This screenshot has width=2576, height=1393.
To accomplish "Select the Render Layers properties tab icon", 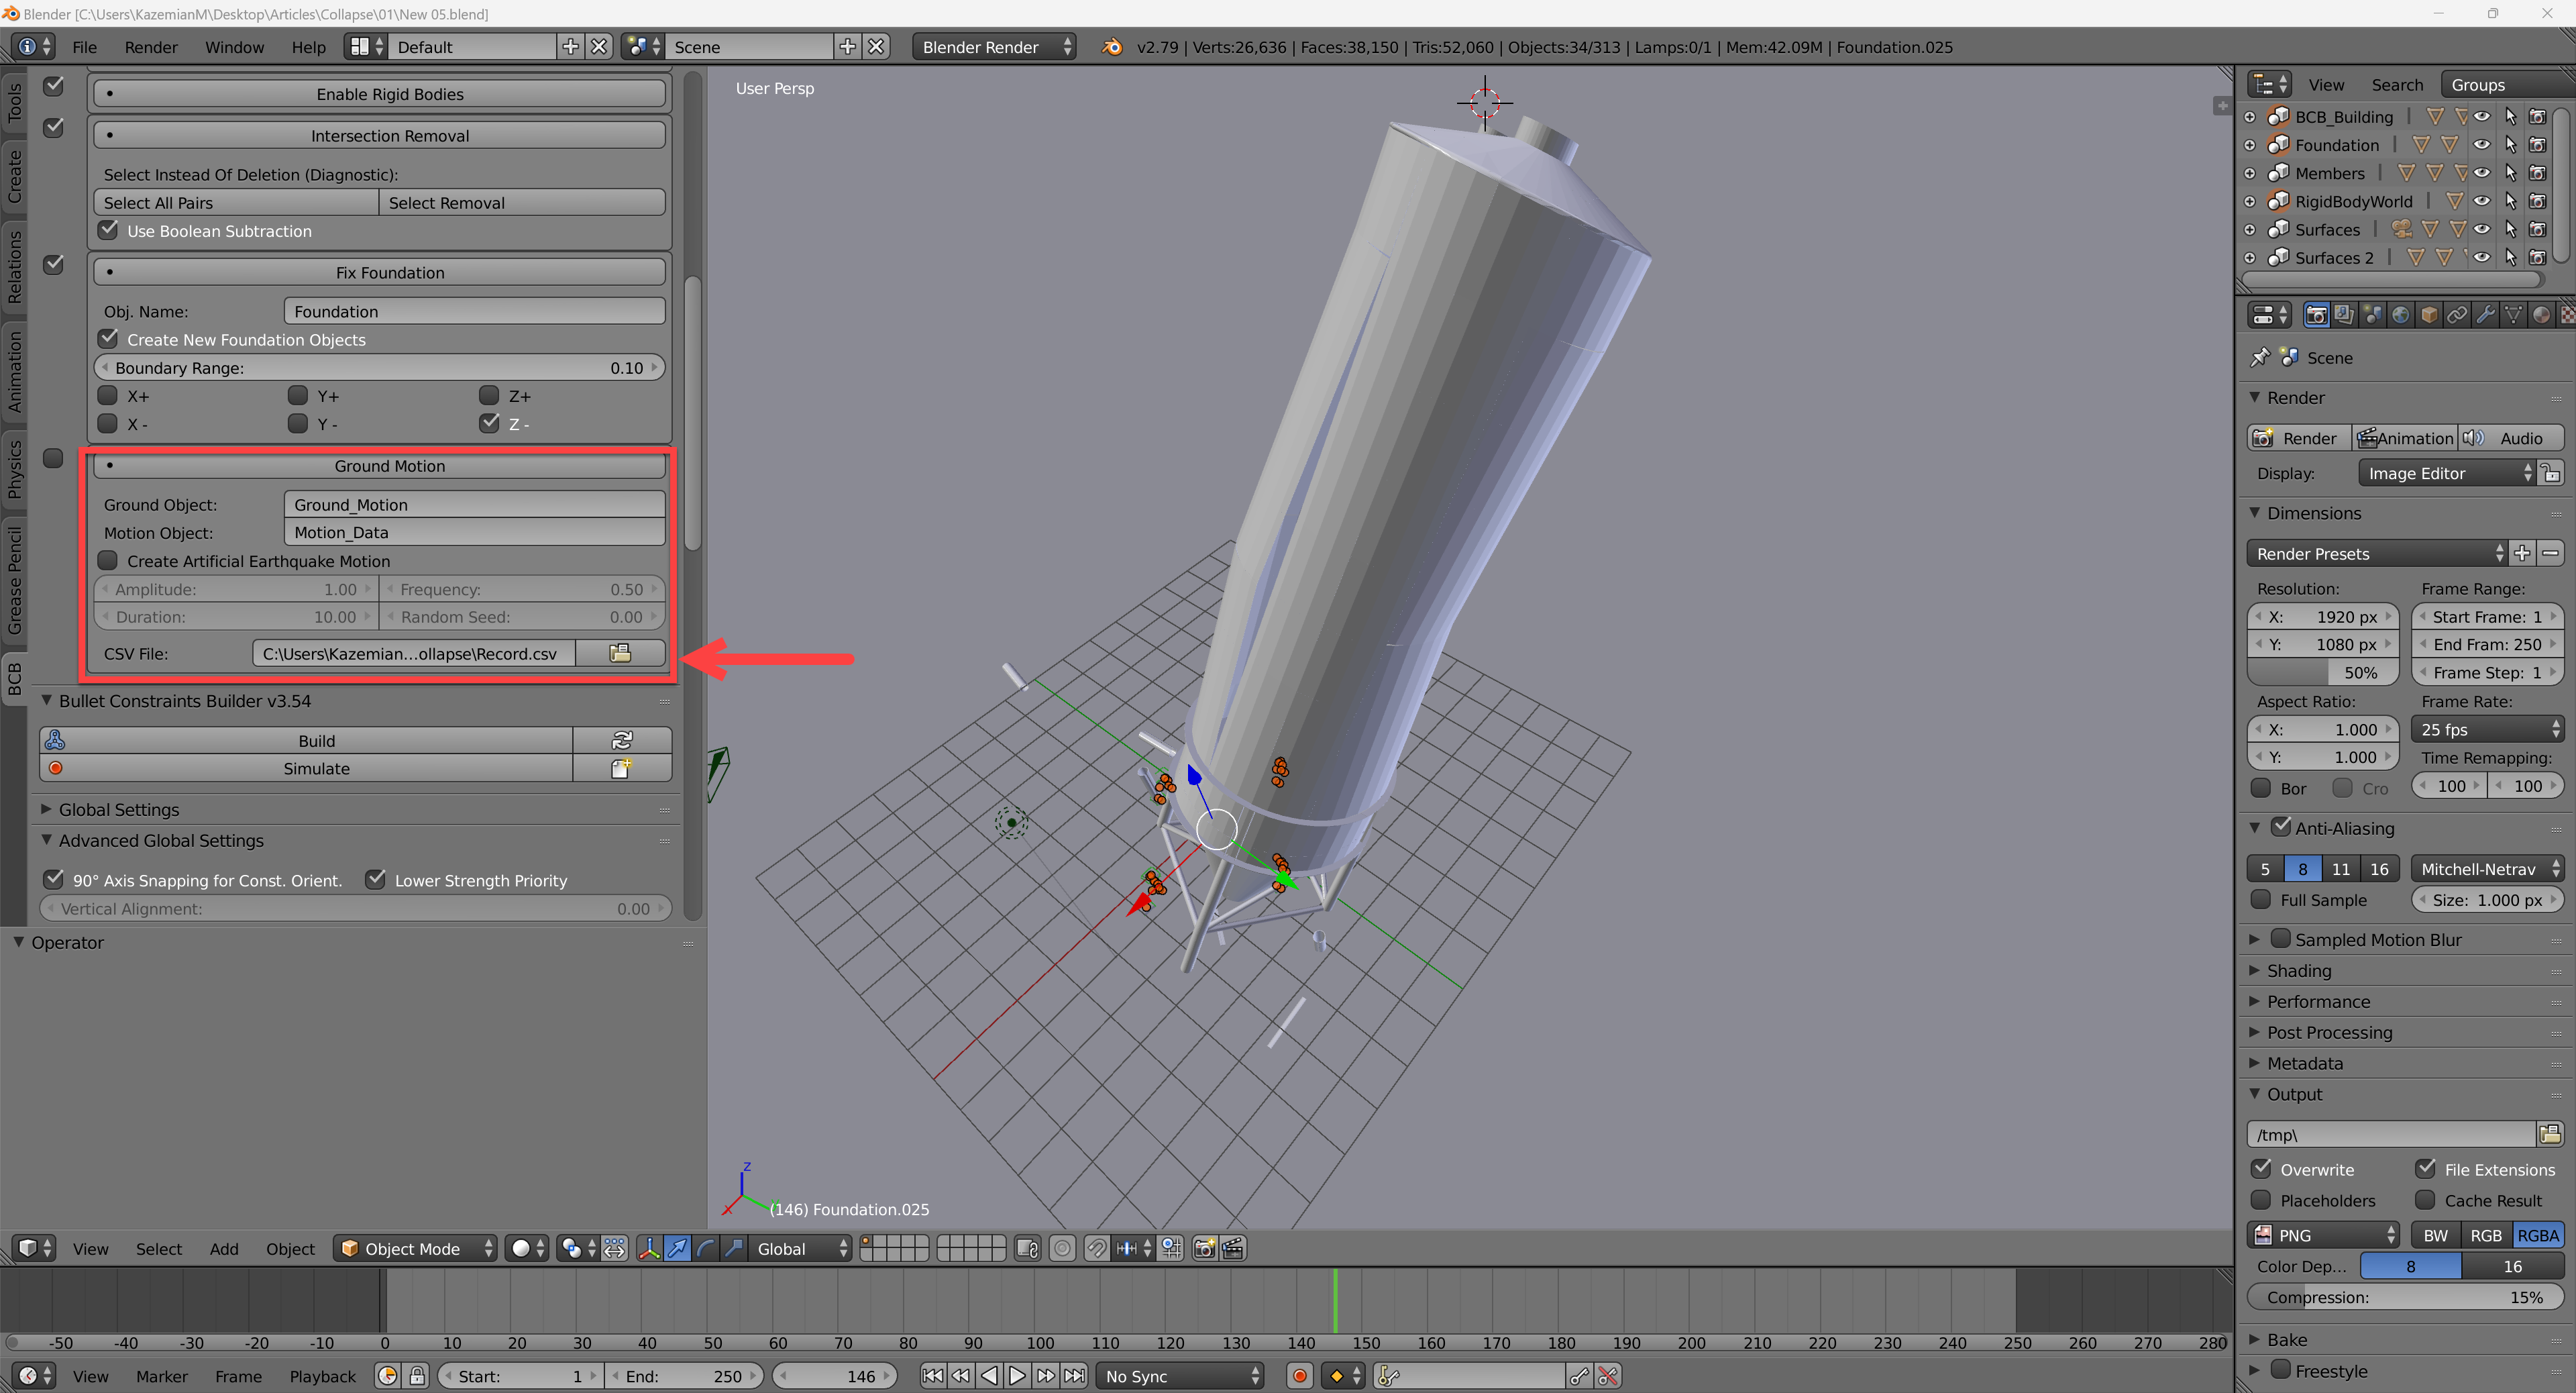I will click(2343, 315).
